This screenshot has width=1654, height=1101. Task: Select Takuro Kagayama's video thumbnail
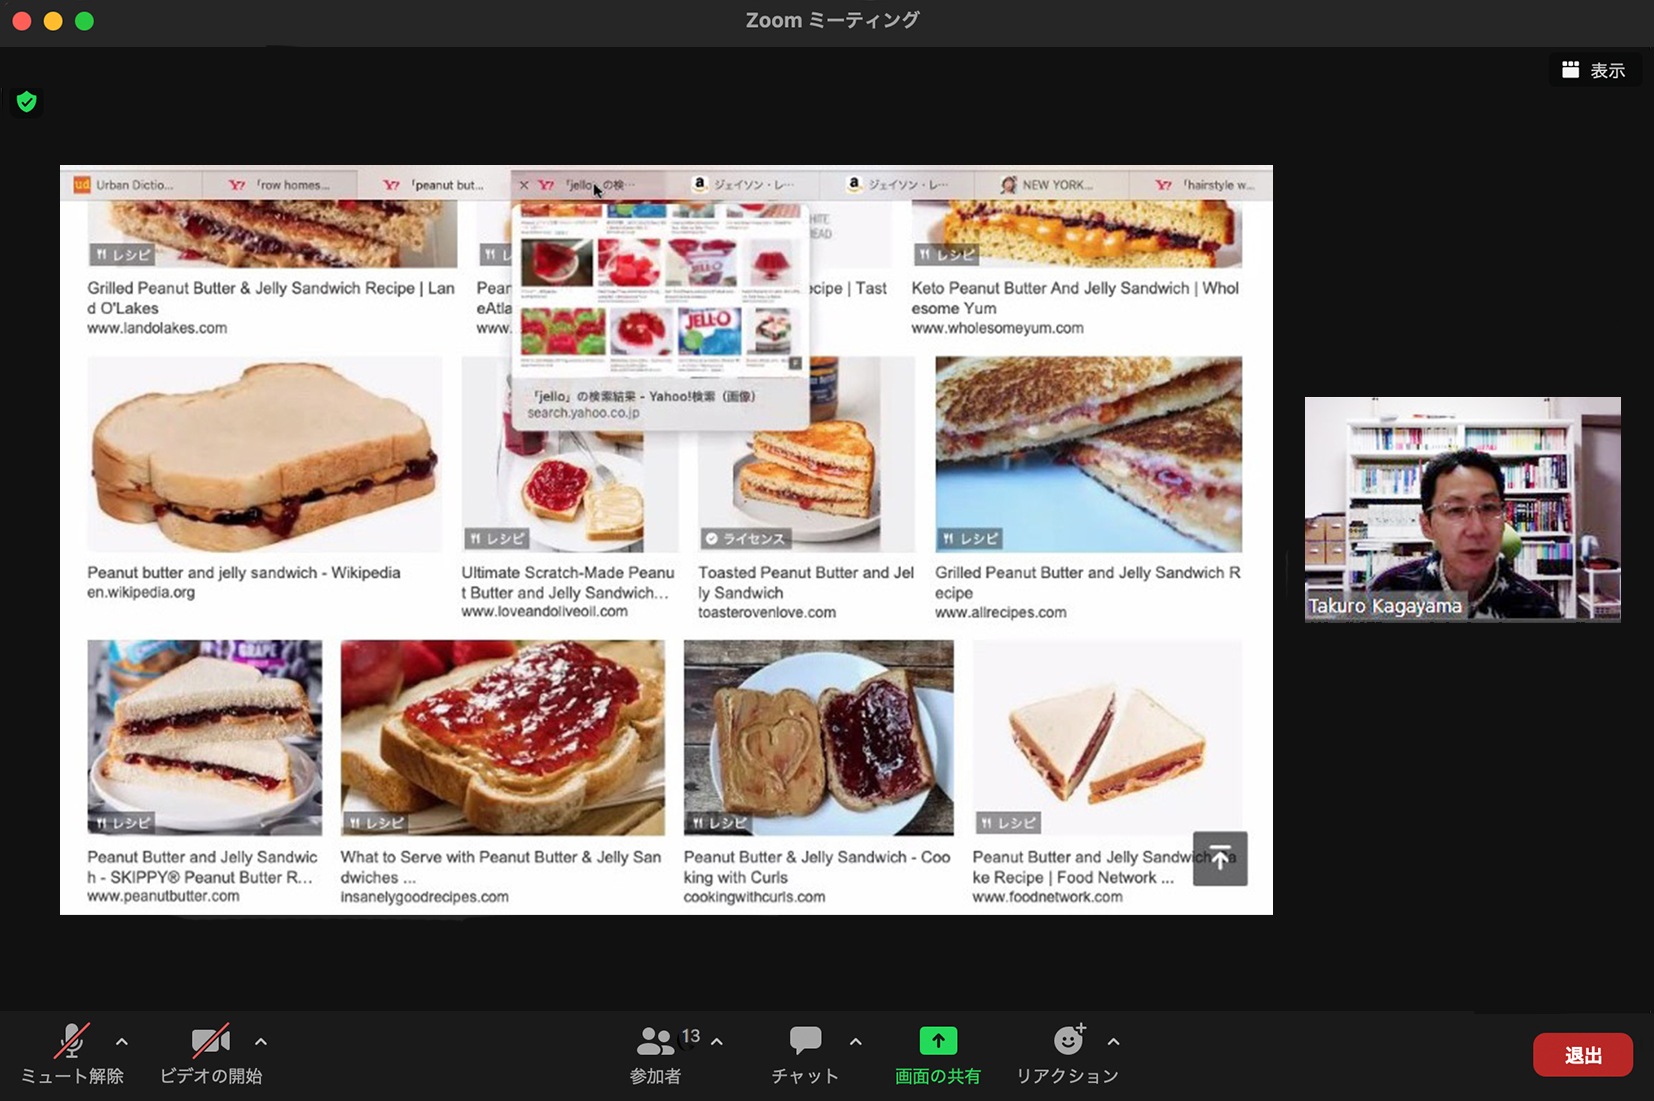(1462, 508)
